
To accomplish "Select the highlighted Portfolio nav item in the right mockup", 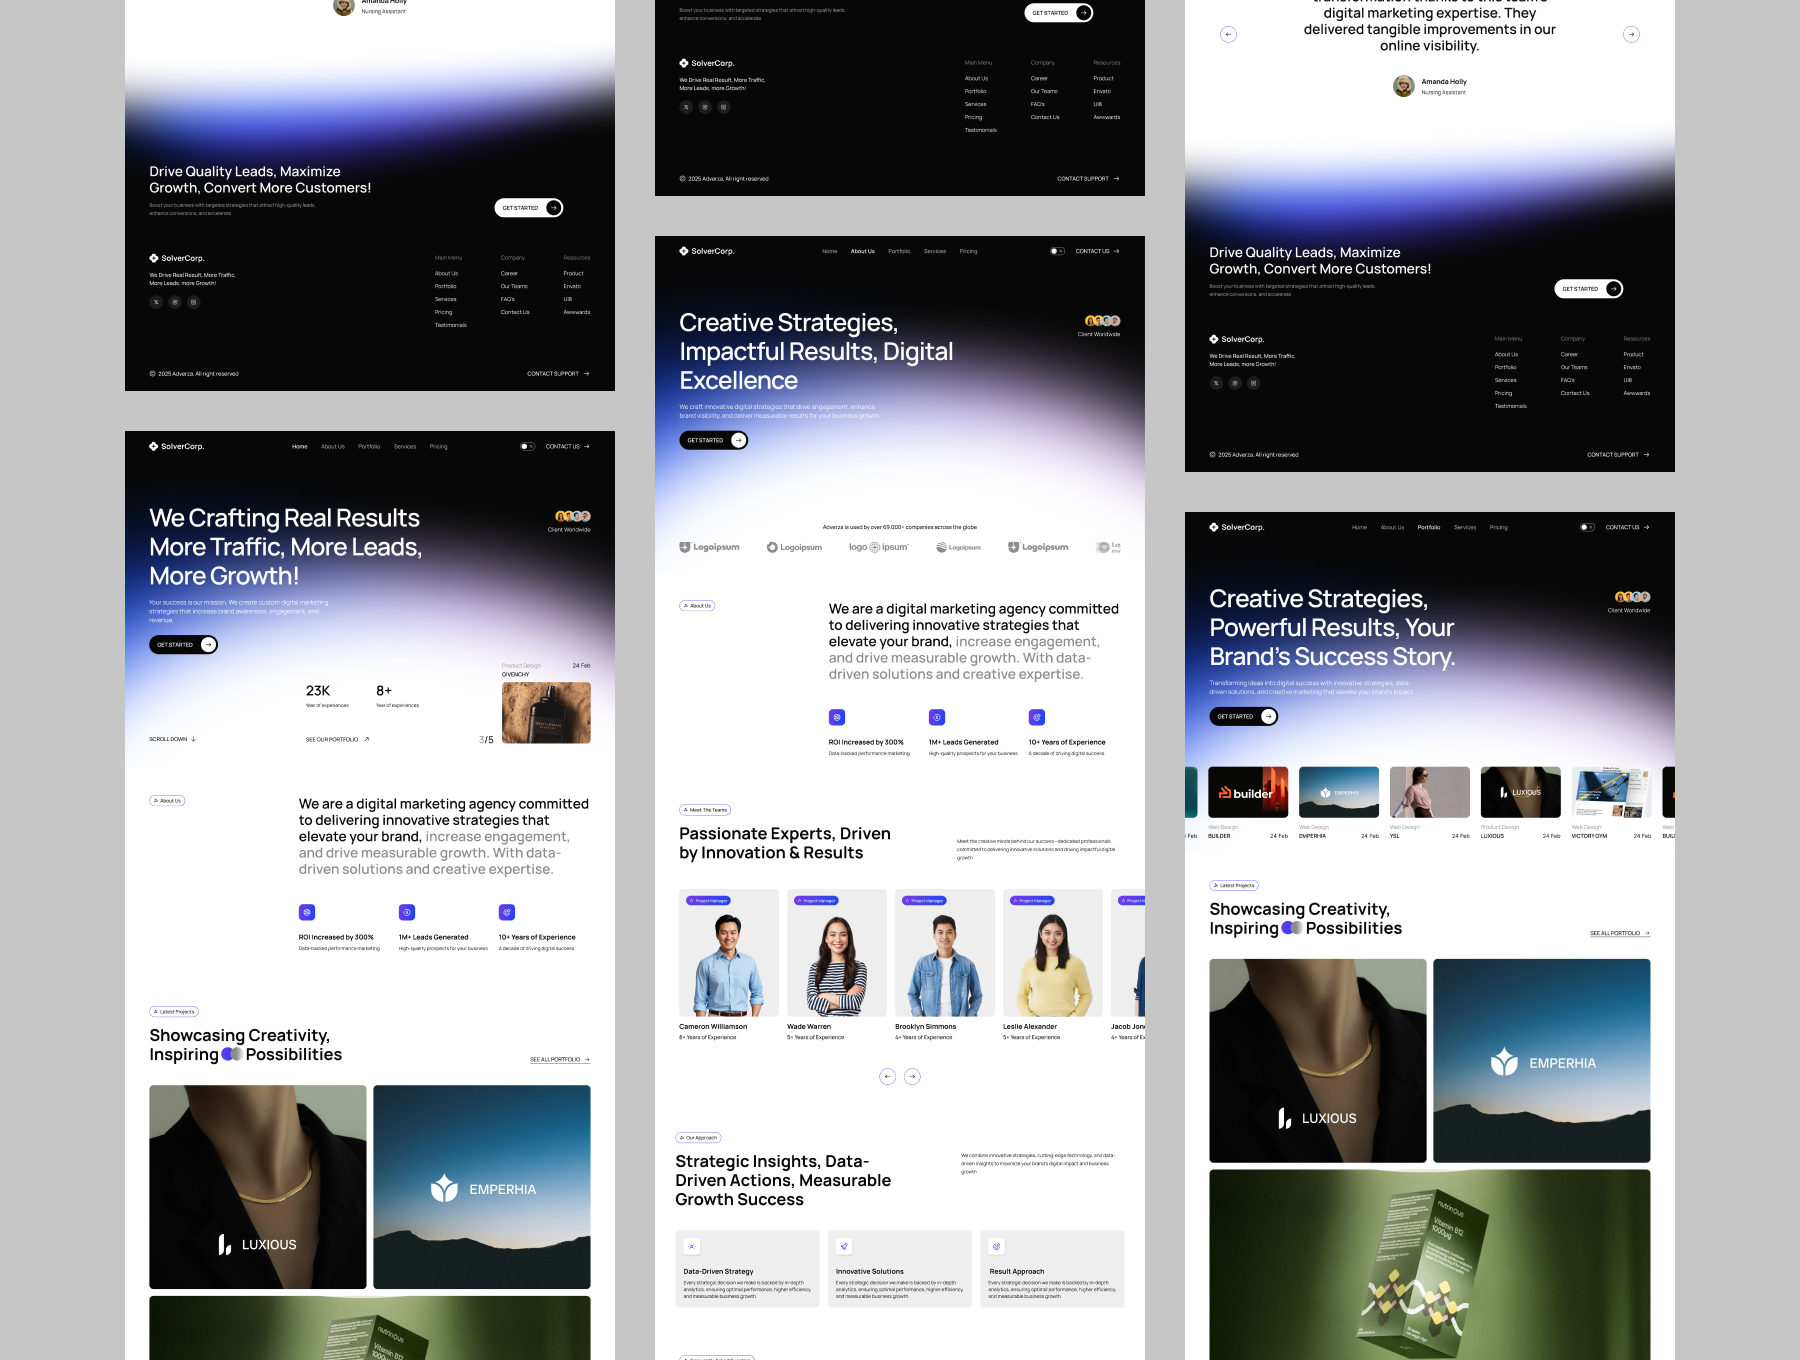I will click(1428, 528).
